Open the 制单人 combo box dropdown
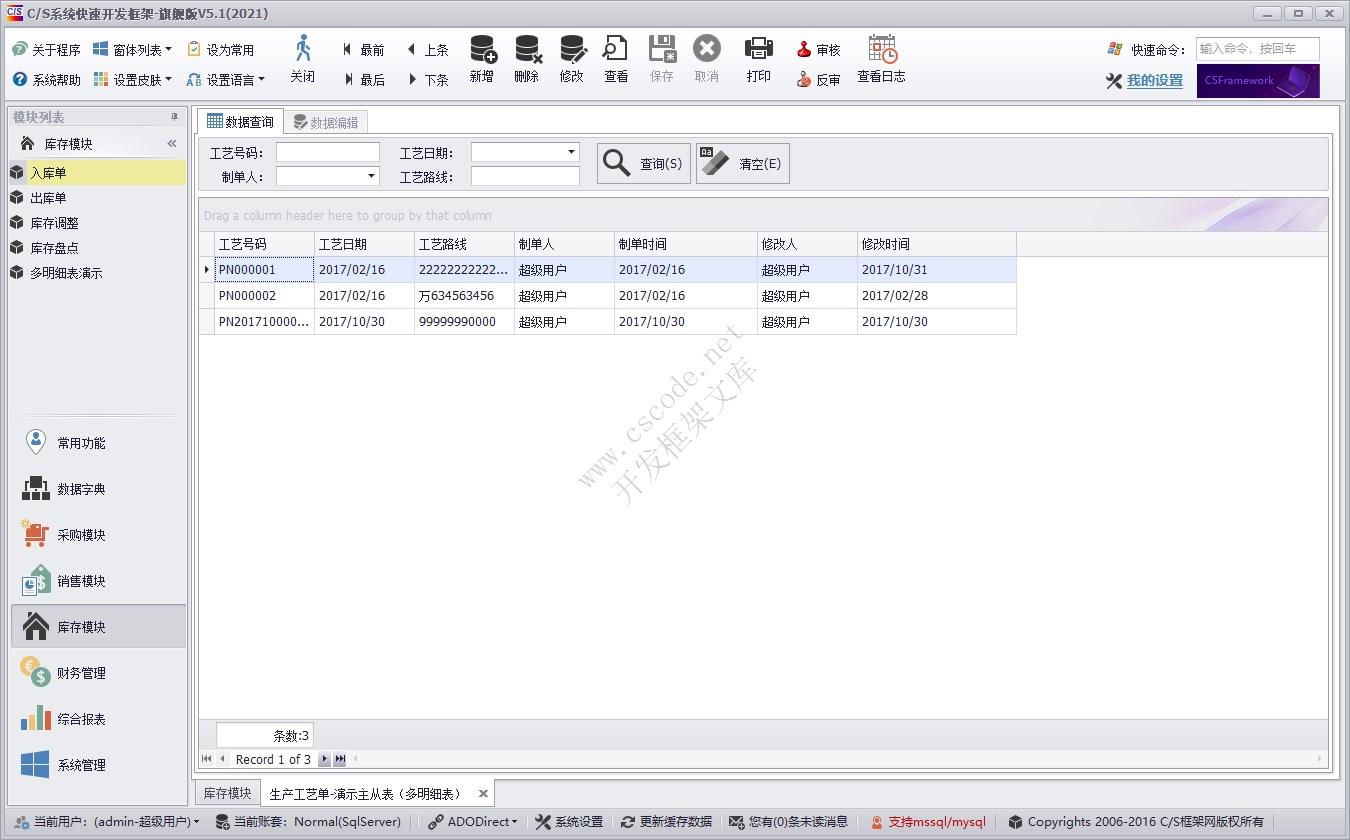Image resolution: width=1350 pixels, height=840 pixels. 372,176
